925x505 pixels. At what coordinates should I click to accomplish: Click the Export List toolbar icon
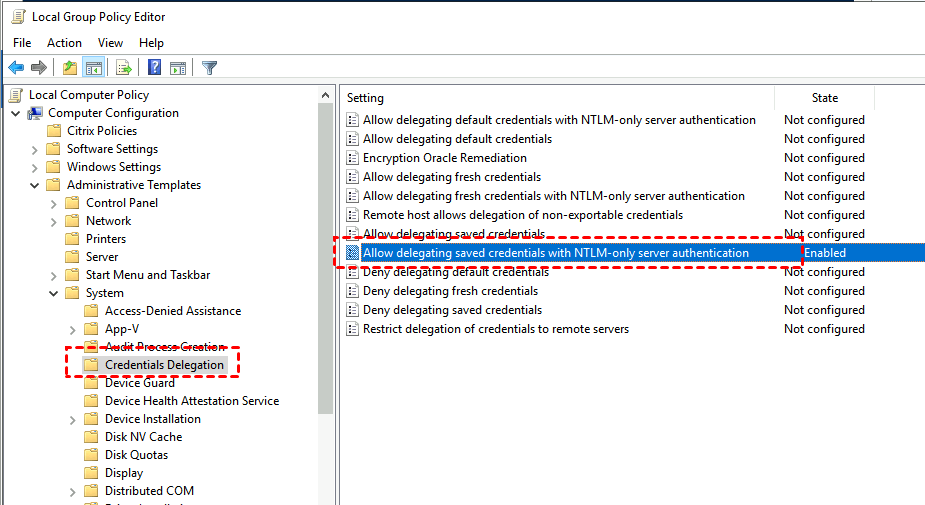(x=123, y=68)
